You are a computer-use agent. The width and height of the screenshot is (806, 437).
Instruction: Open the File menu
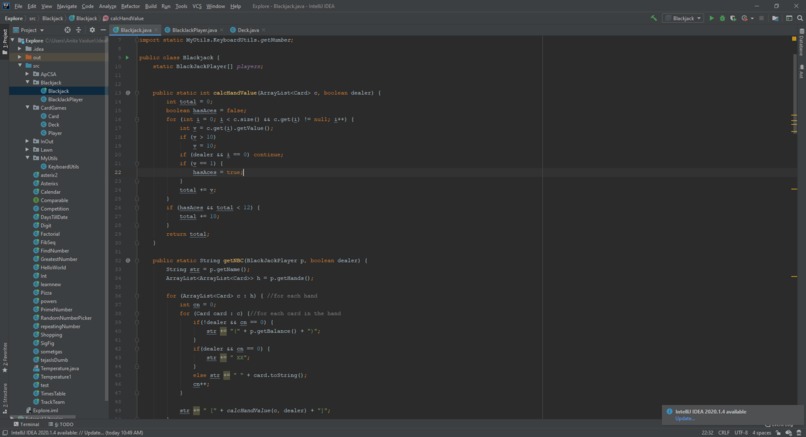pos(18,6)
